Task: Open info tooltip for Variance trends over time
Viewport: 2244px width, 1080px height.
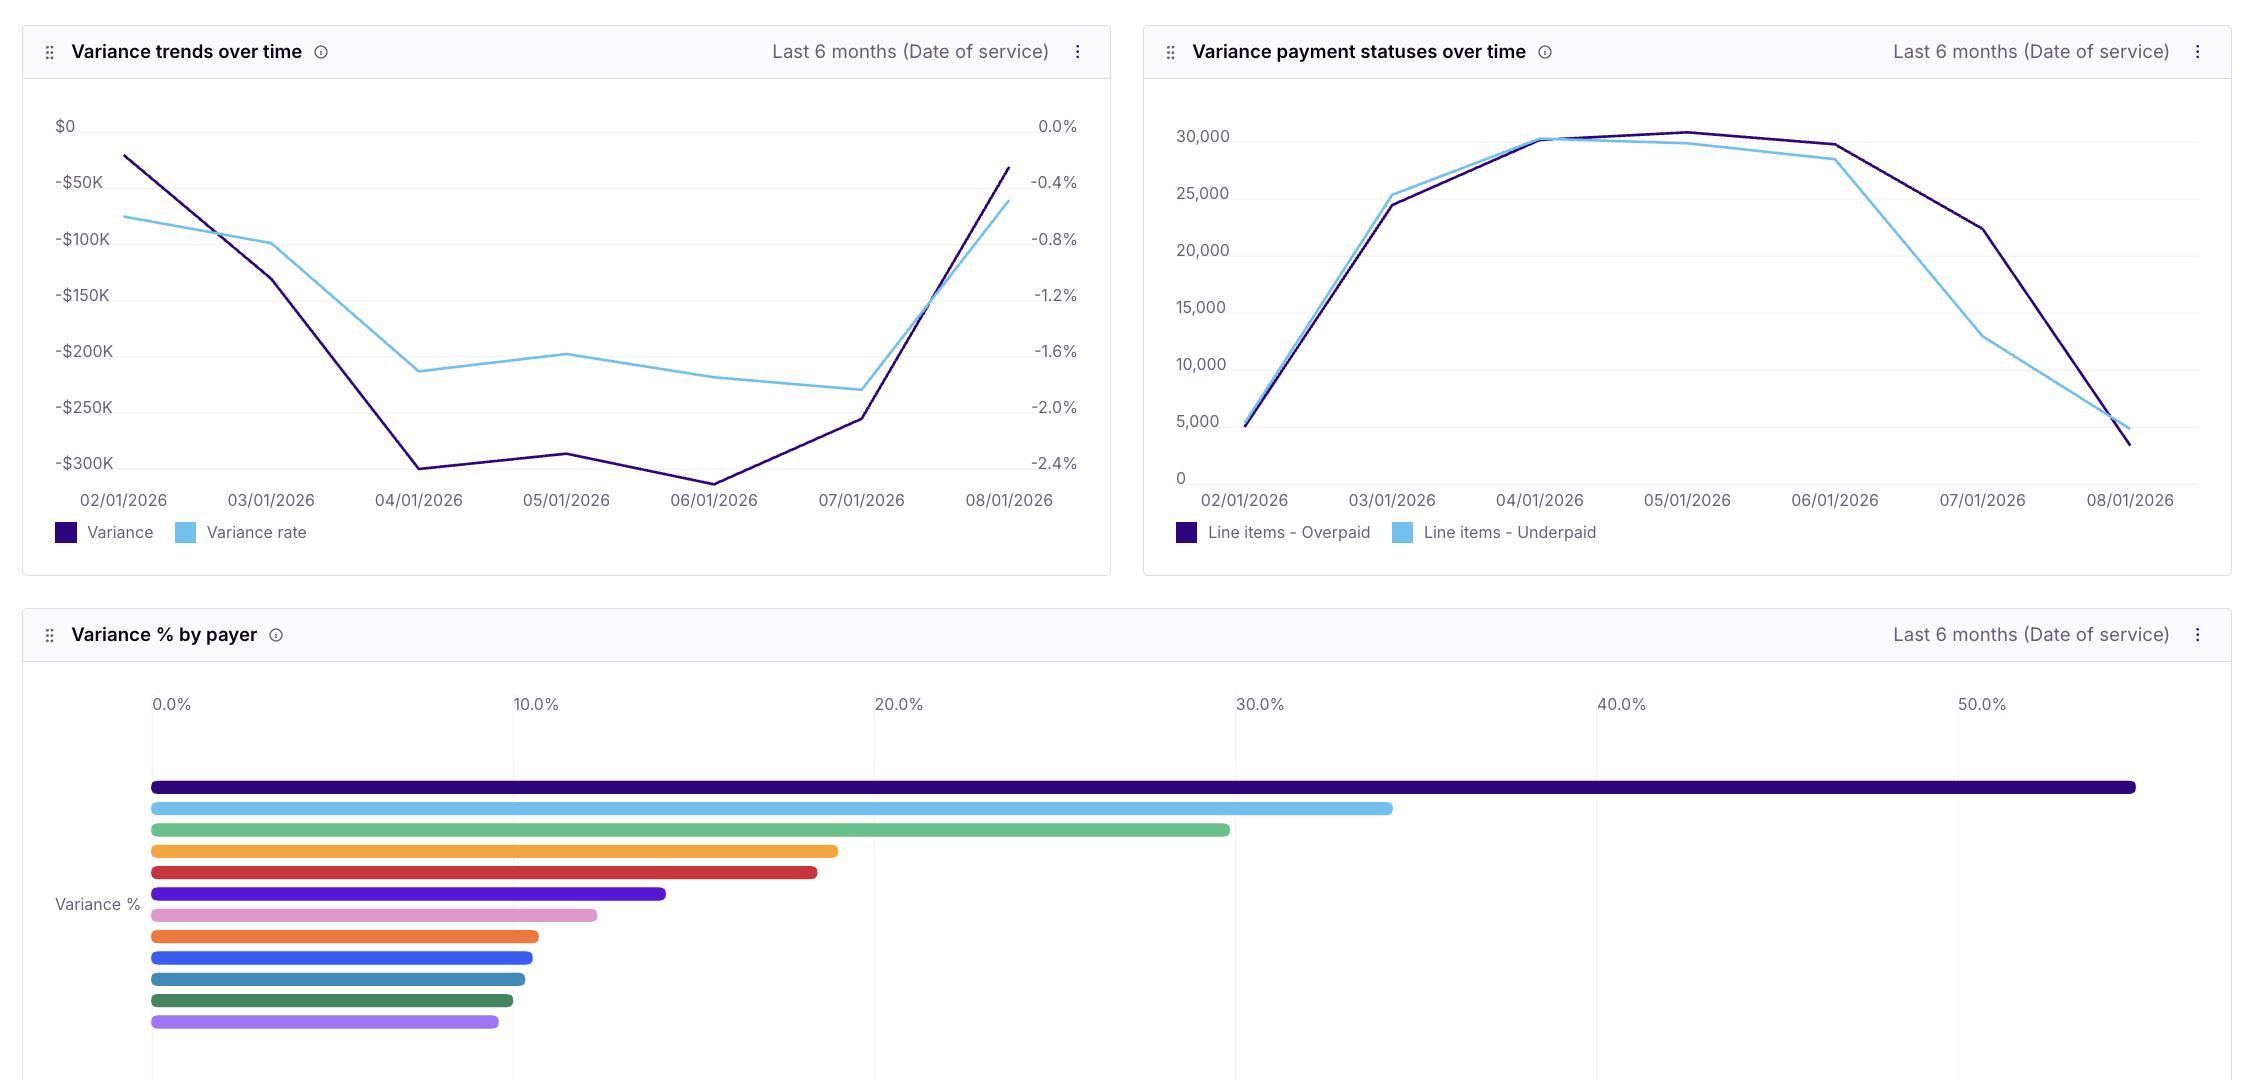Action: [x=321, y=52]
